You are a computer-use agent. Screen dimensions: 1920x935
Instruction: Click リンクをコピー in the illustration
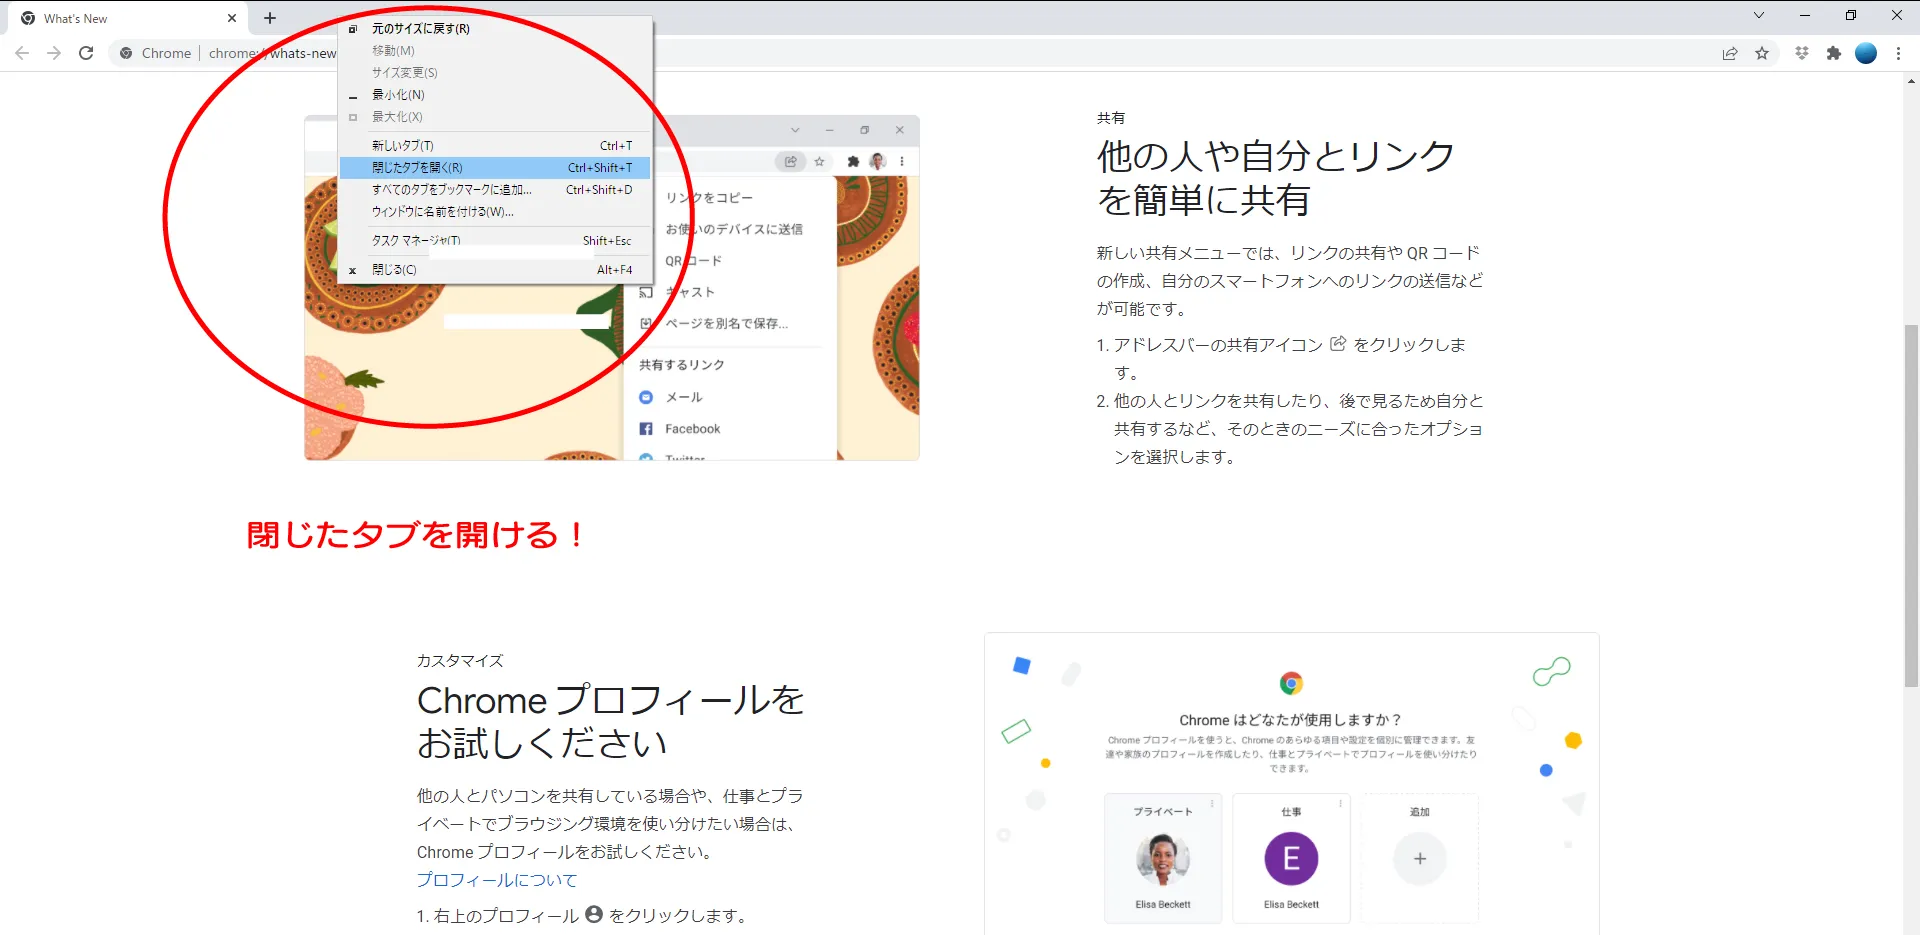click(709, 197)
